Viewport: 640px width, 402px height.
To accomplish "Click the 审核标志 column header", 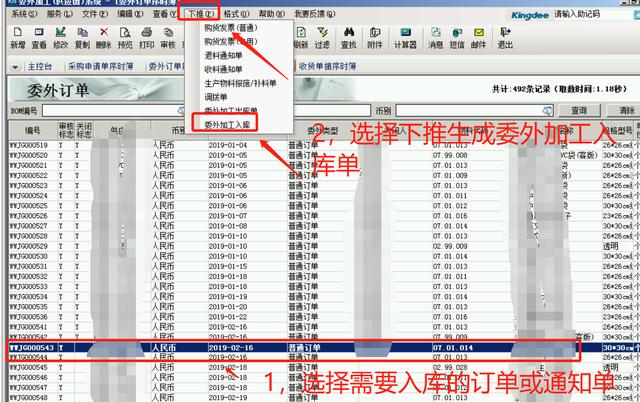I will pos(66,131).
